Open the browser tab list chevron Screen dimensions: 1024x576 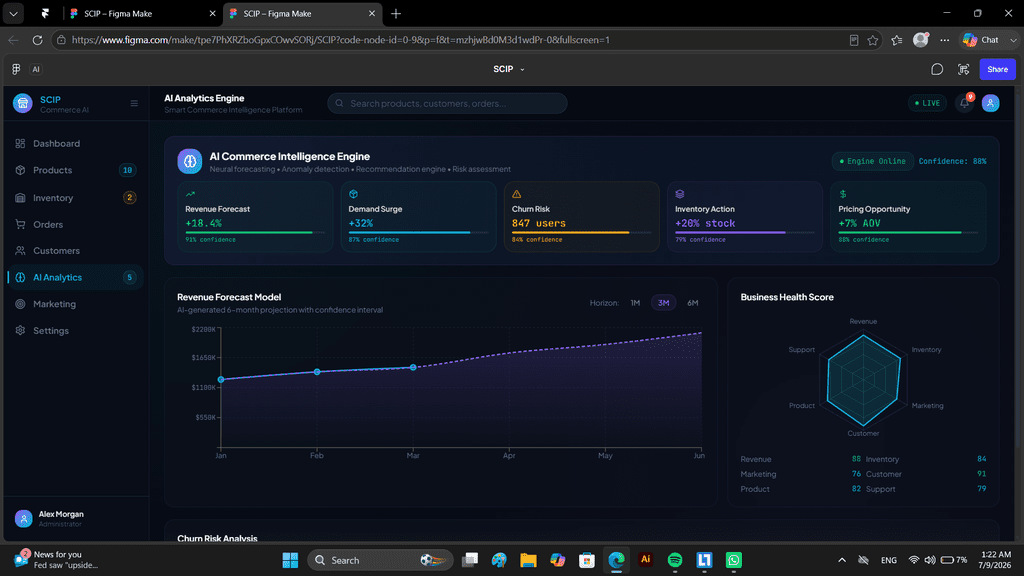coord(13,13)
